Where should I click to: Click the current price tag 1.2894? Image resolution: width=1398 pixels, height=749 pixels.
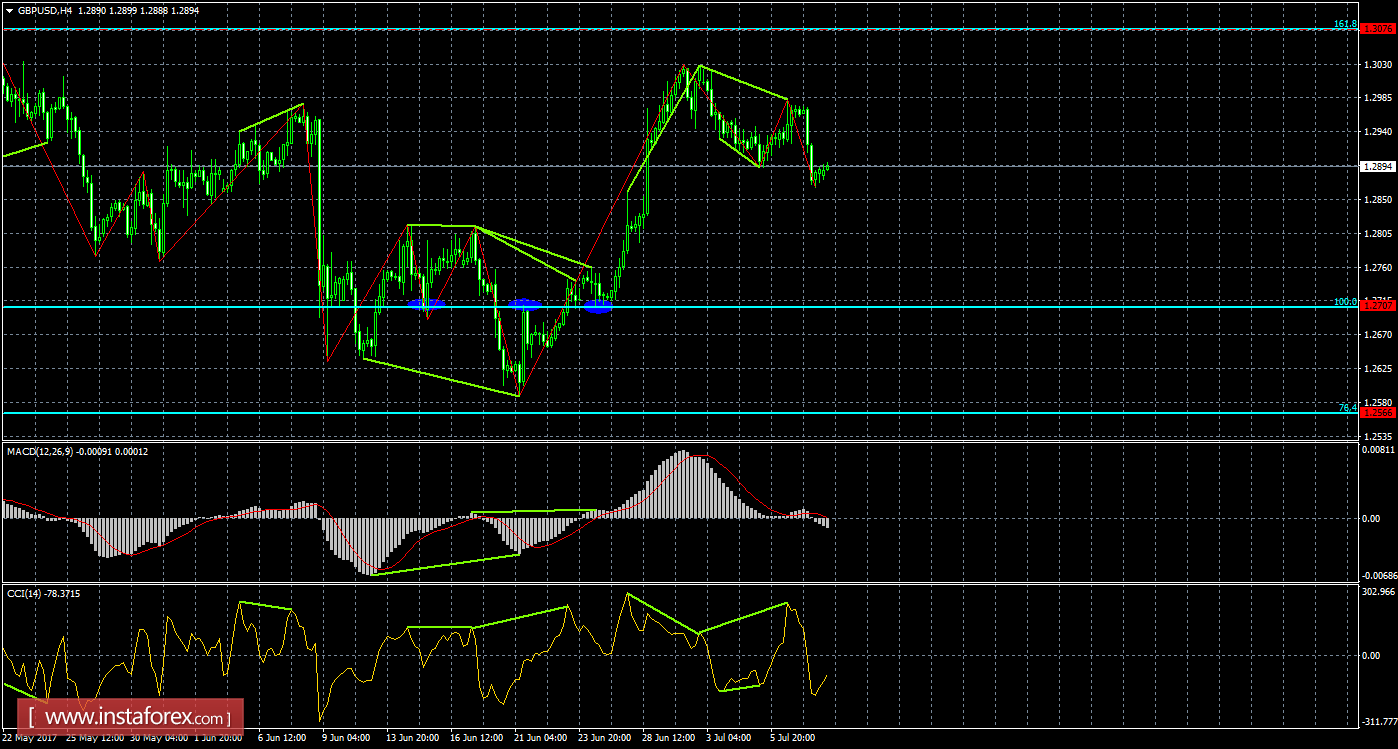tap(1377, 166)
